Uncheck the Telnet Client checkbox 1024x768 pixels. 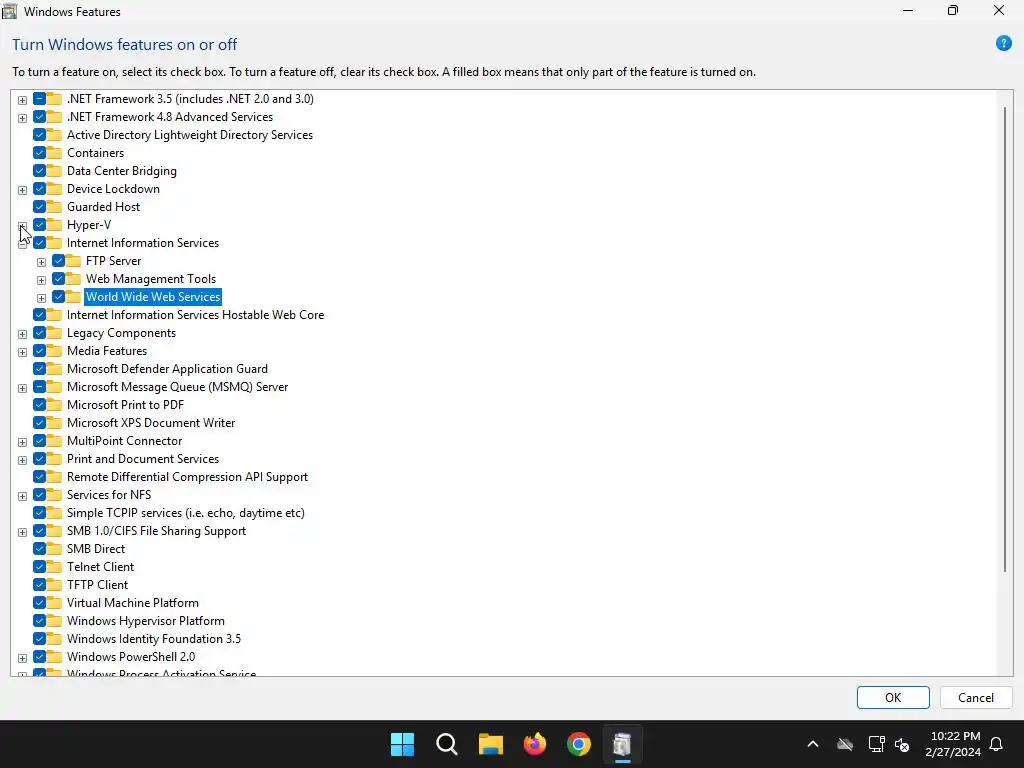pos(39,567)
